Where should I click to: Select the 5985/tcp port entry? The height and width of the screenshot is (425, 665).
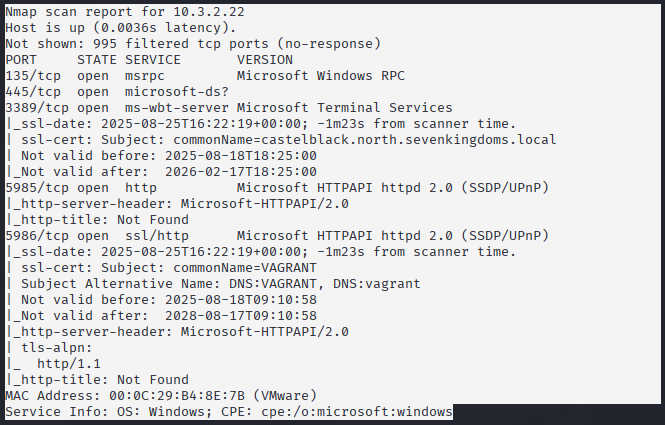37,188
